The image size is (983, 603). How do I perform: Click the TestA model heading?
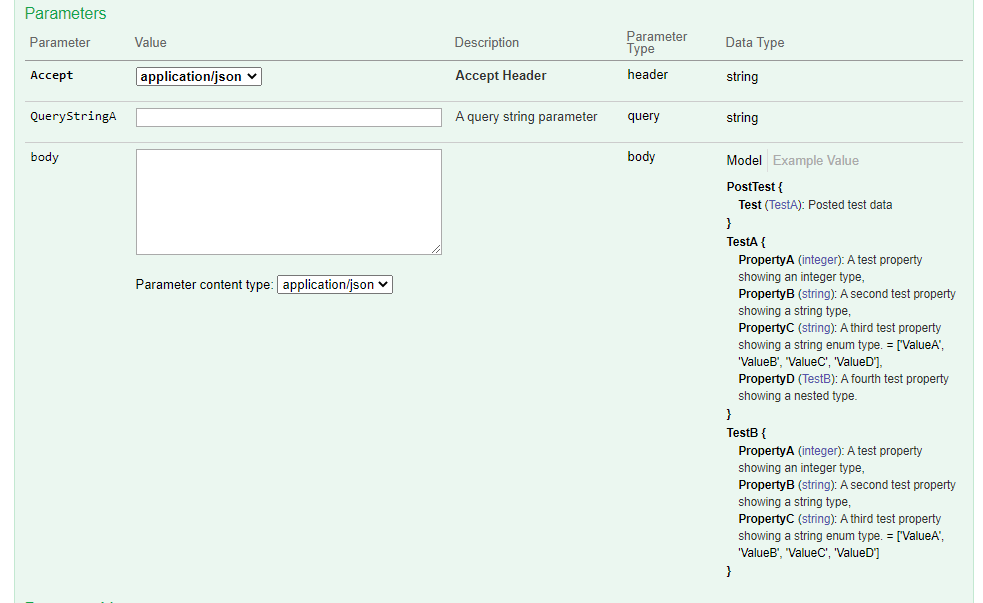(x=742, y=241)
